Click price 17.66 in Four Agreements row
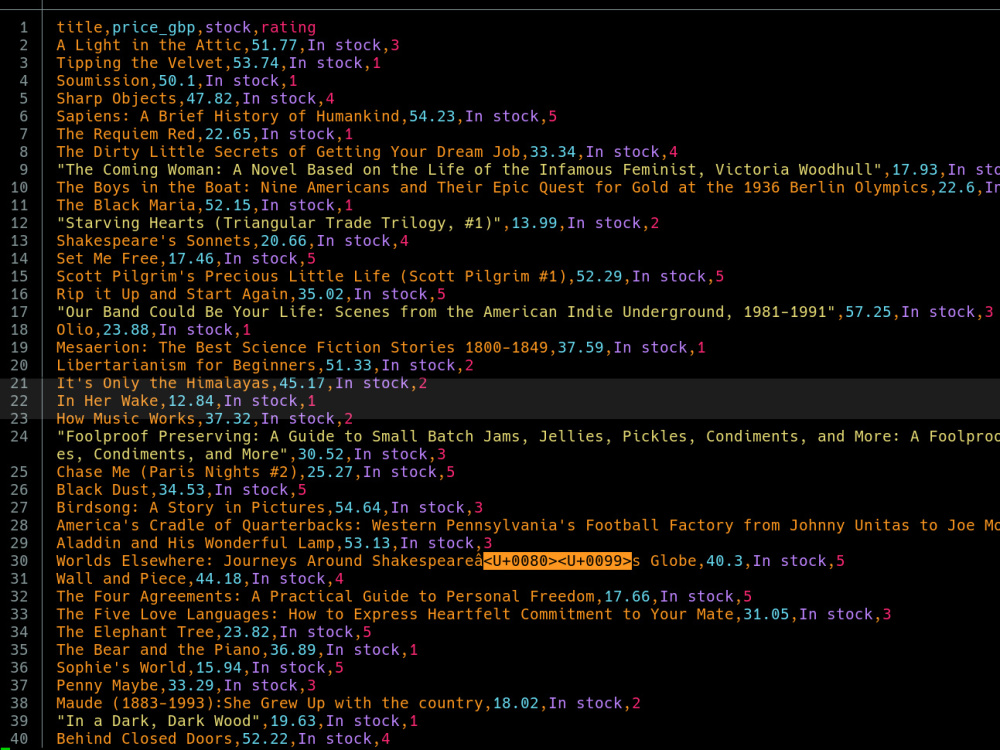Image resolution: width=1000 pixels, height=750 pixels. tap(628, 599)
